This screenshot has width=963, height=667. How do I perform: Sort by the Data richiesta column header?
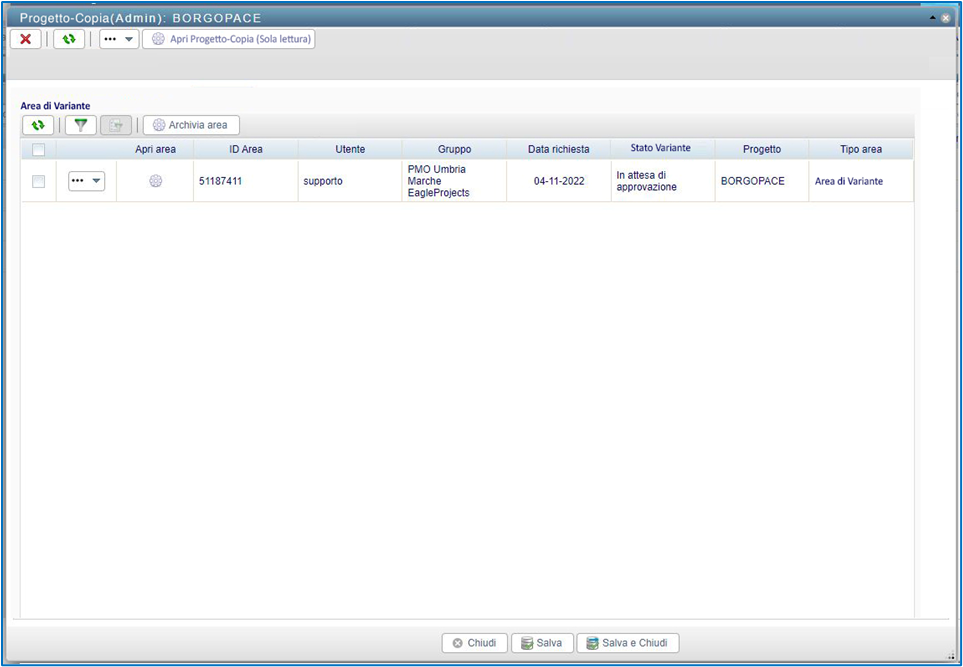coord(558,149)
